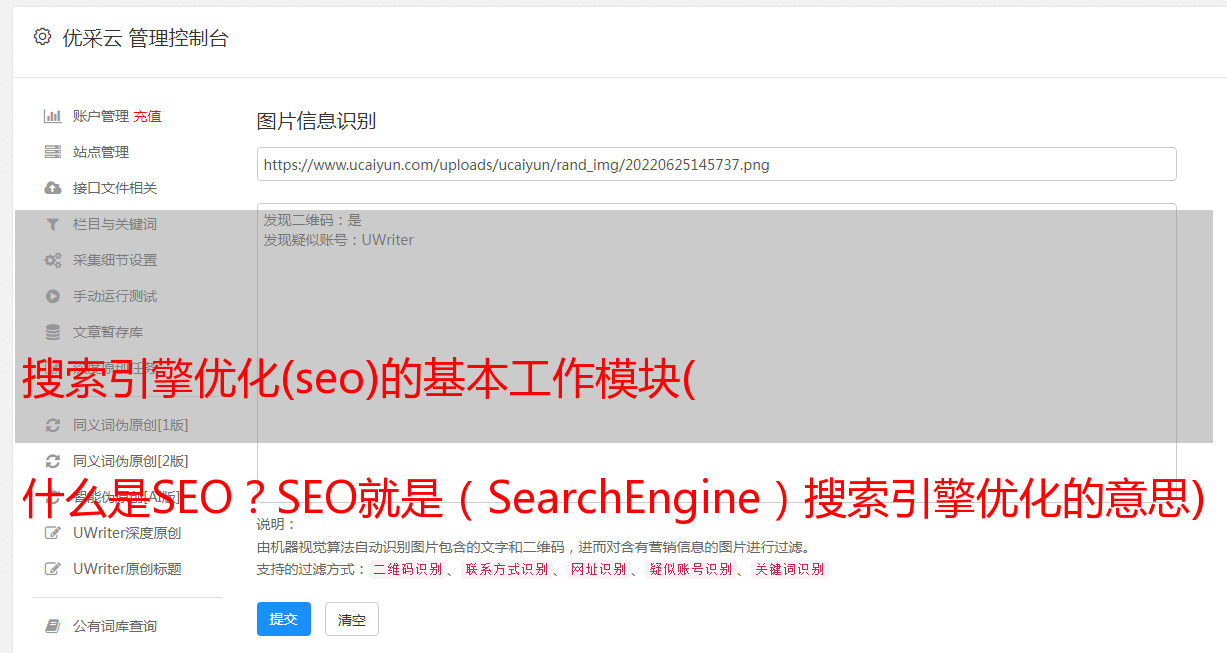Click the 发现疑似账号：UWriter result line

[x=338, y=240]
